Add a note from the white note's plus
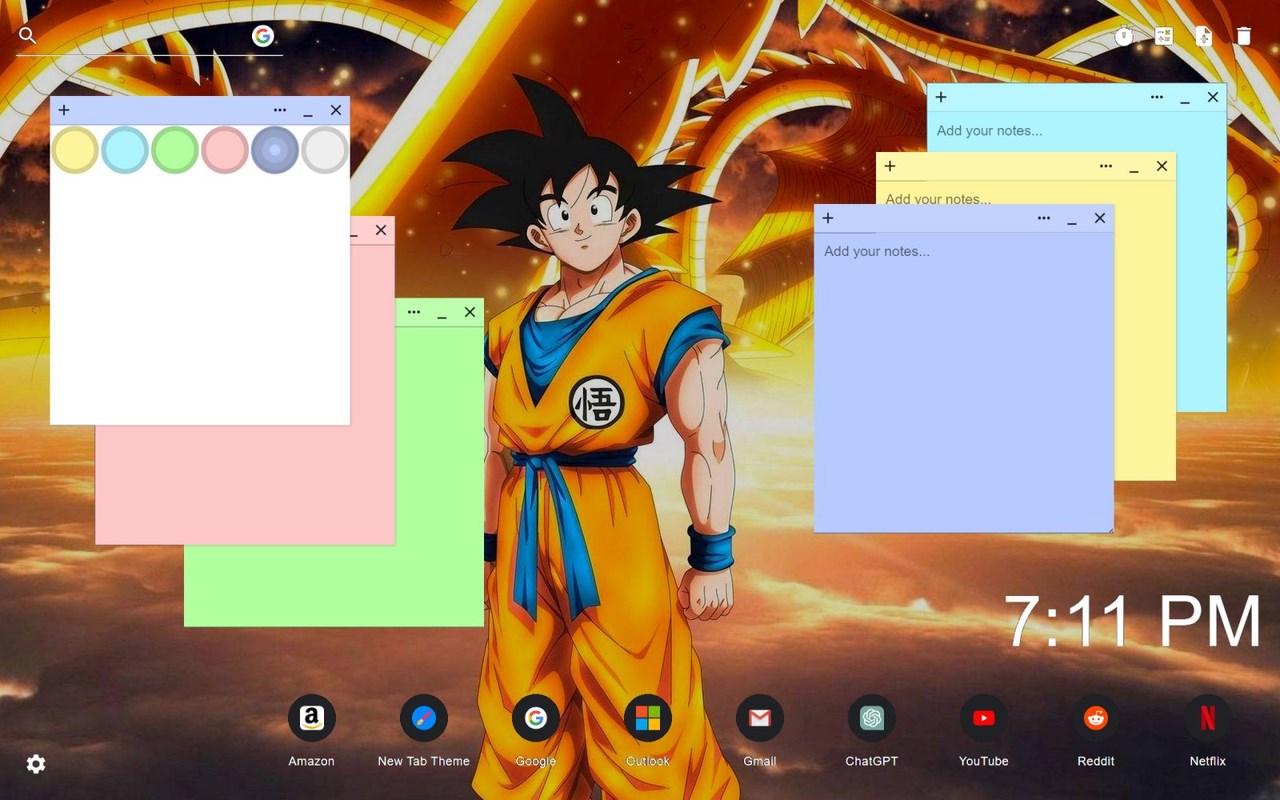The height and width of the screenshot is (800, 1280). (x=64, y=110)
